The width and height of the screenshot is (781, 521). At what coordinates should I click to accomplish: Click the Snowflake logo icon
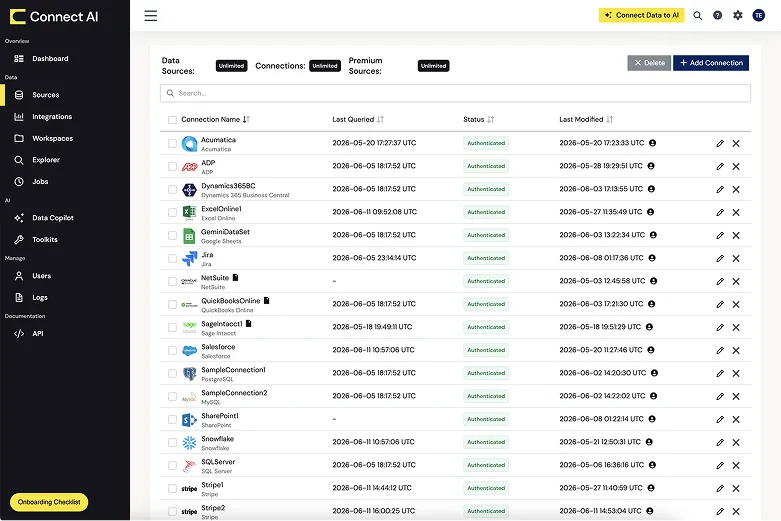(189, 442)
